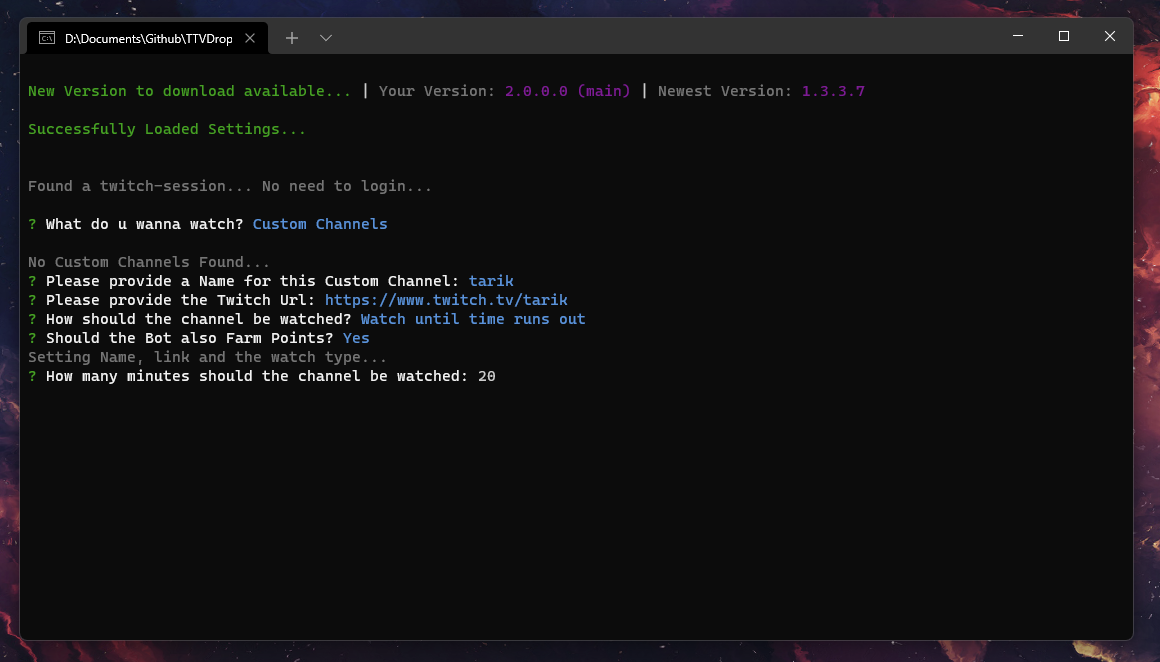Close the TTVDrop terminal tab
Image resolution: width=1160 pixels, height=662 pixels.
pos(250,38)
